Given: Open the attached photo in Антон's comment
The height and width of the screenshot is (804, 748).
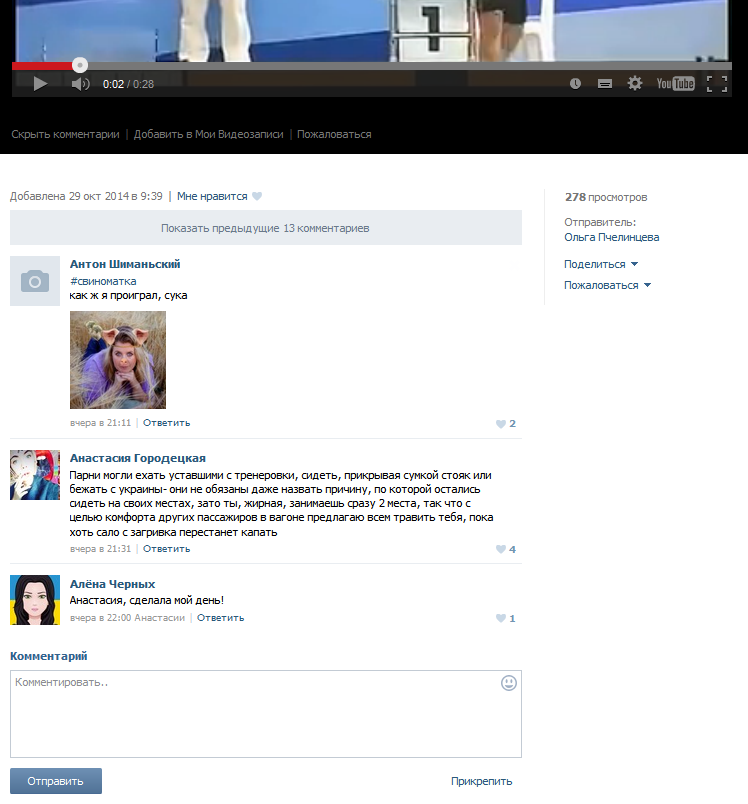Looking at the screenshot, I should point(118,360).
